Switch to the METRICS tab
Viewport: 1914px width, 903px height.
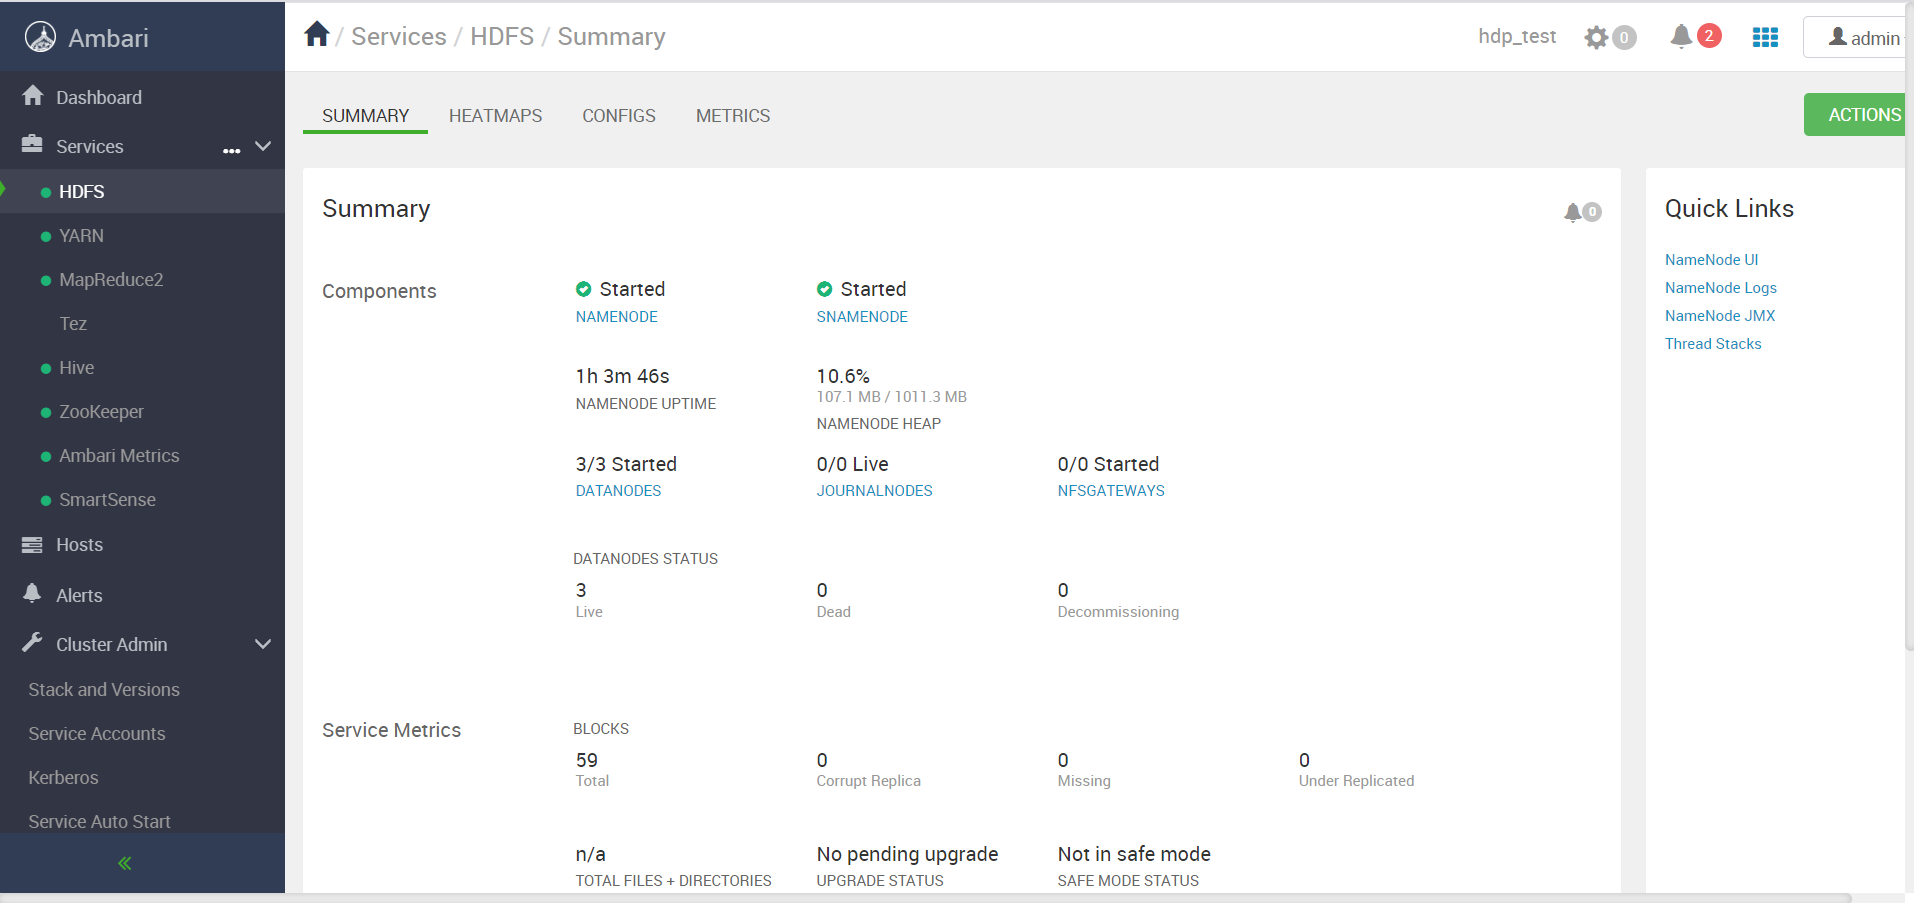(733, 116)
